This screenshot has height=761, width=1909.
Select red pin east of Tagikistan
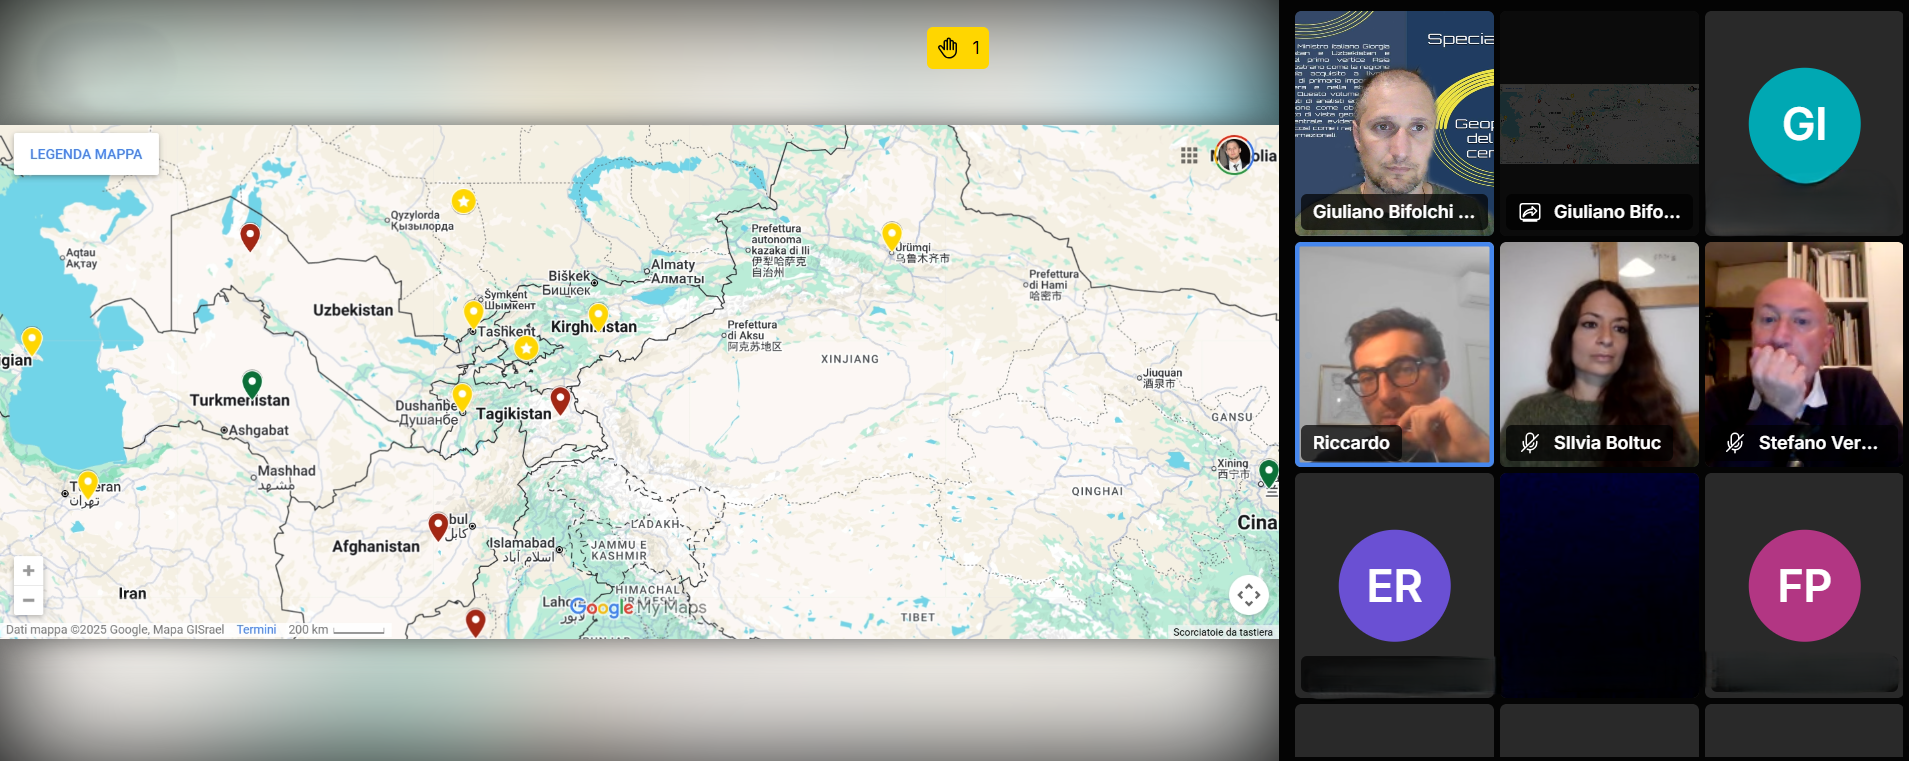(x=561, y=401)
